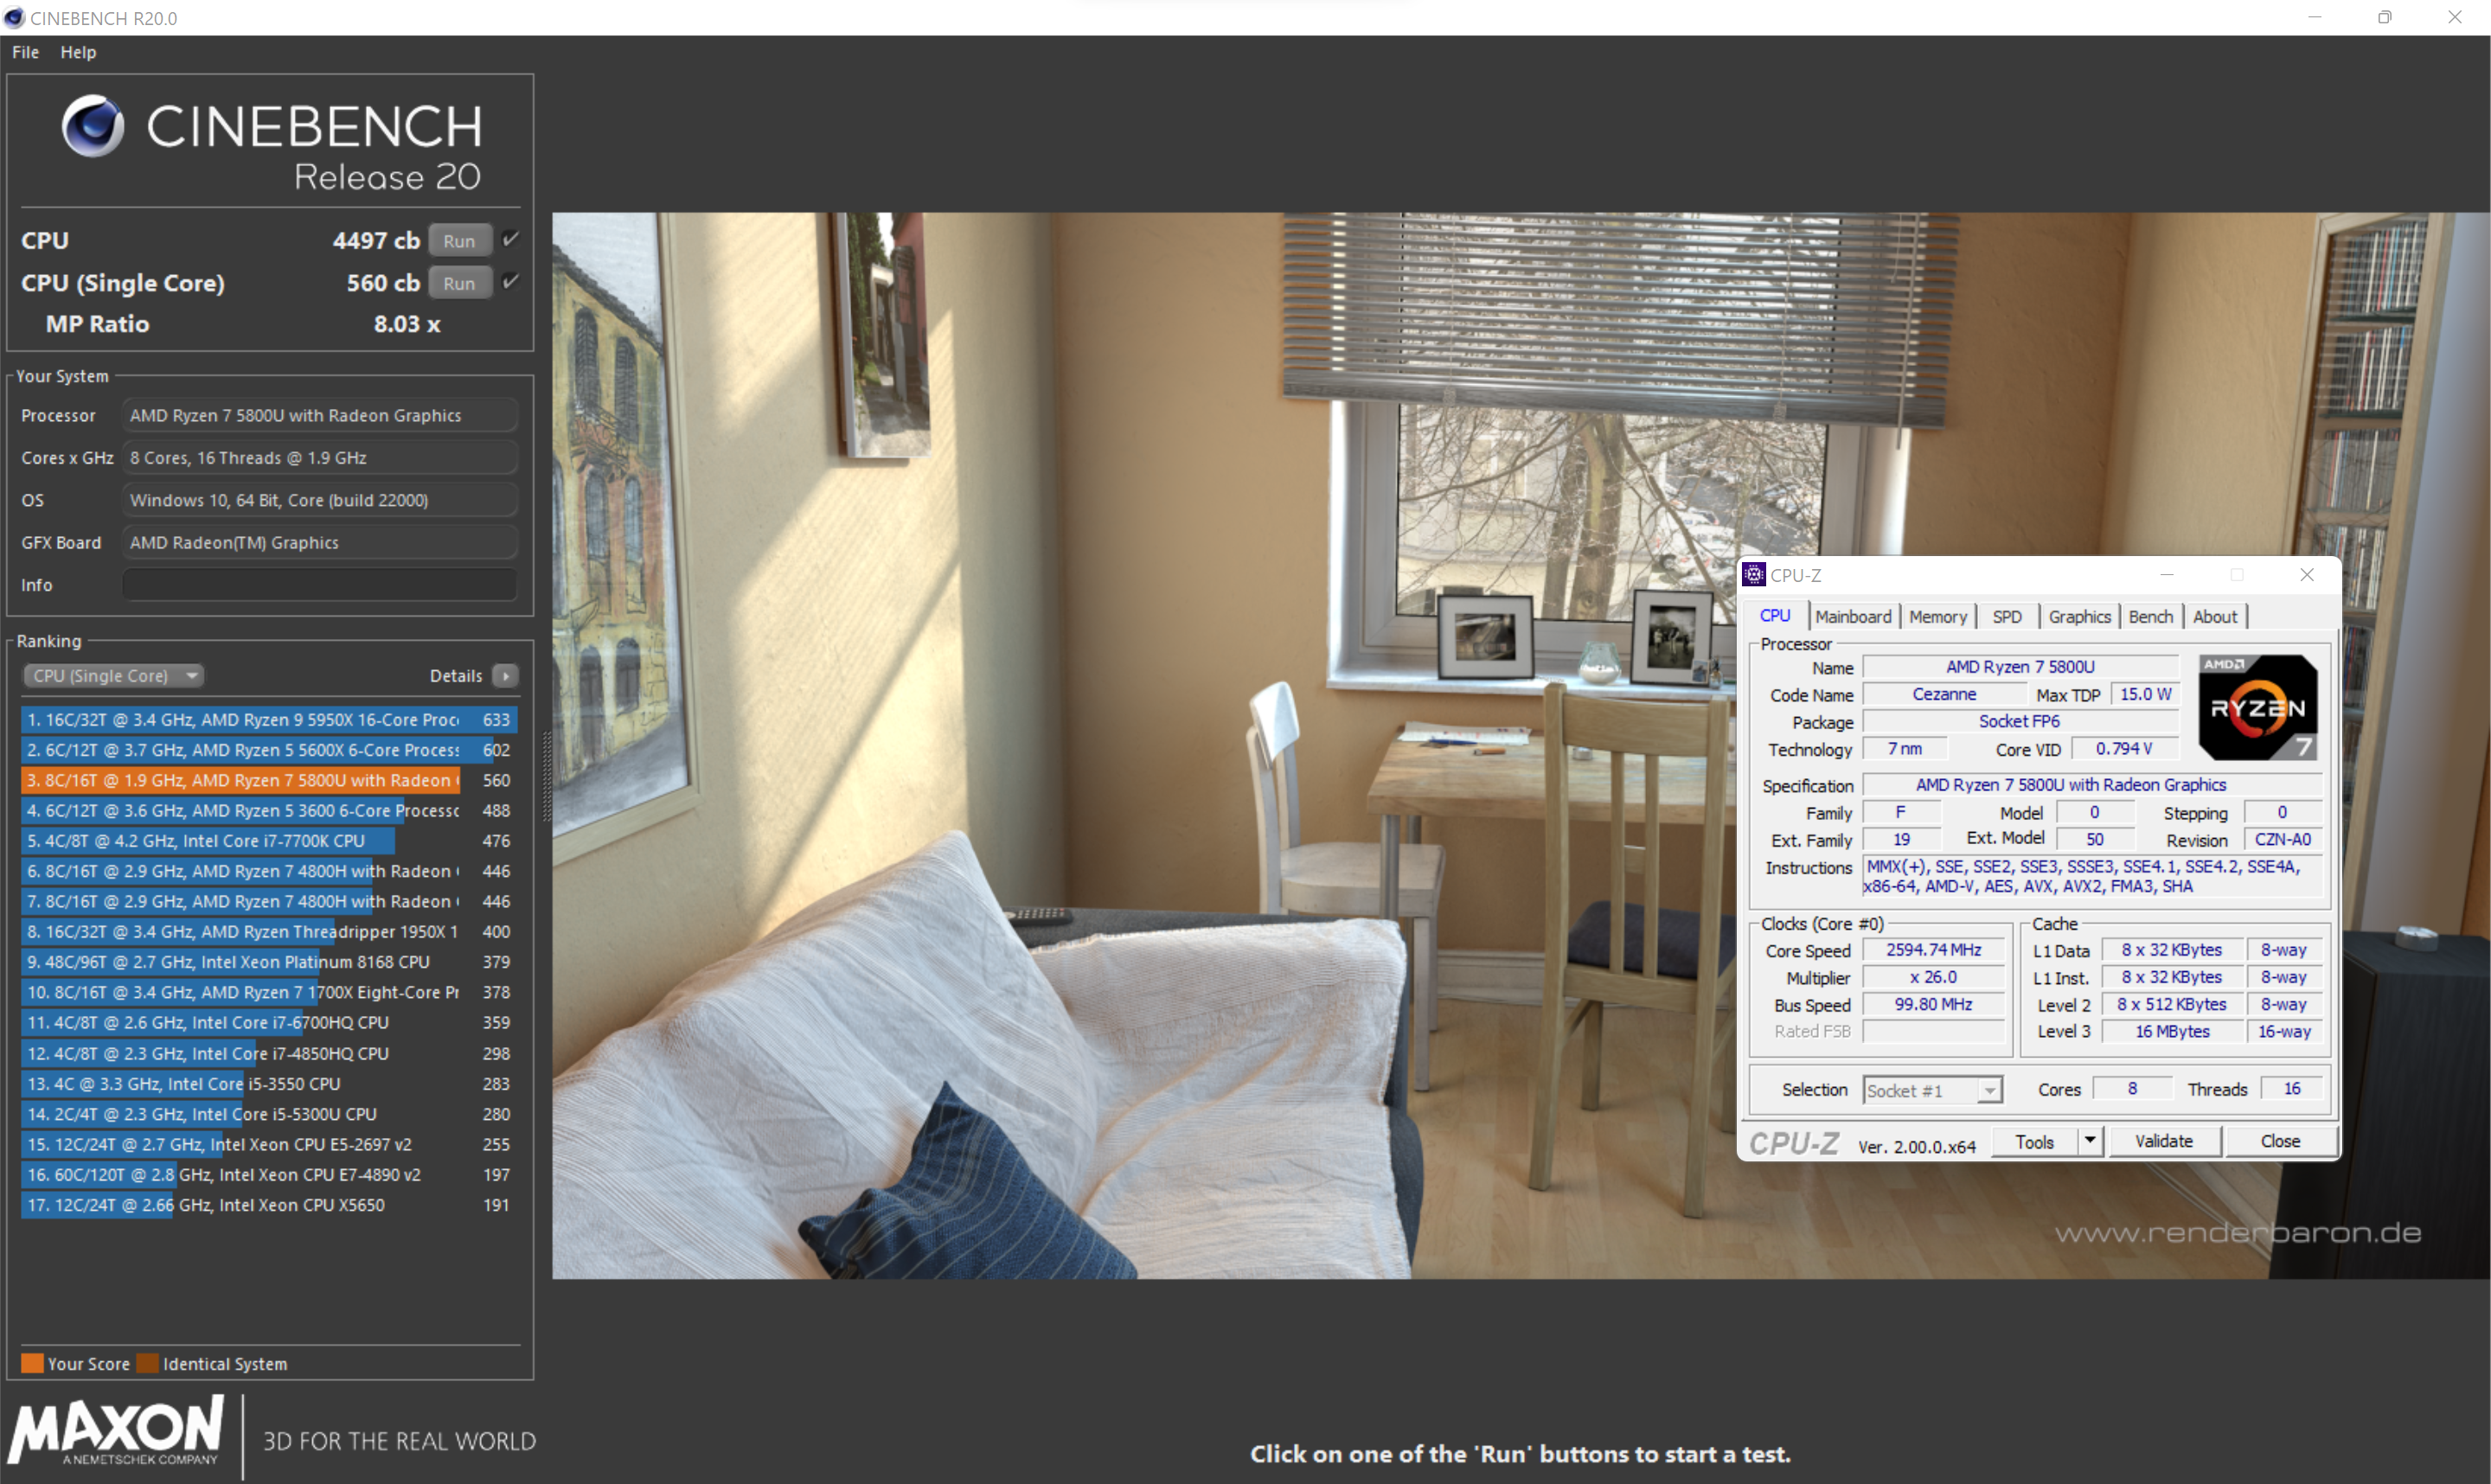Click the Validate button in CPU-Z

2163,1141
